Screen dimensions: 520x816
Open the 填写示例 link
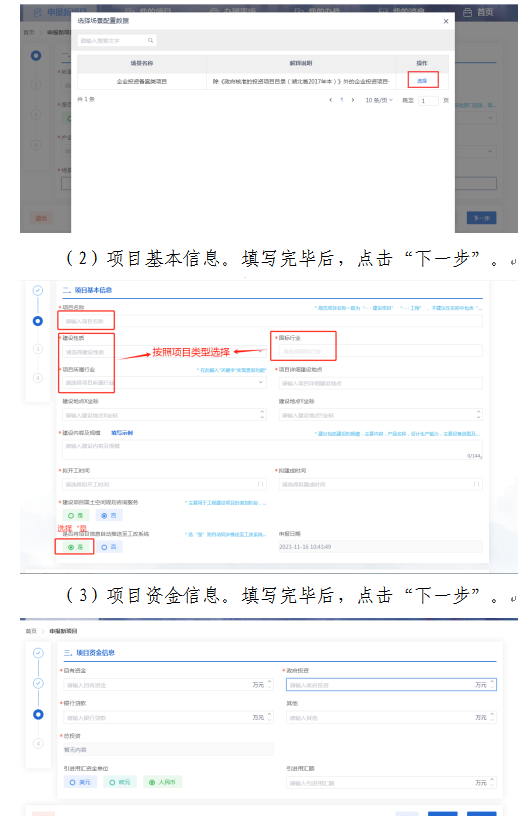(122, 433)
